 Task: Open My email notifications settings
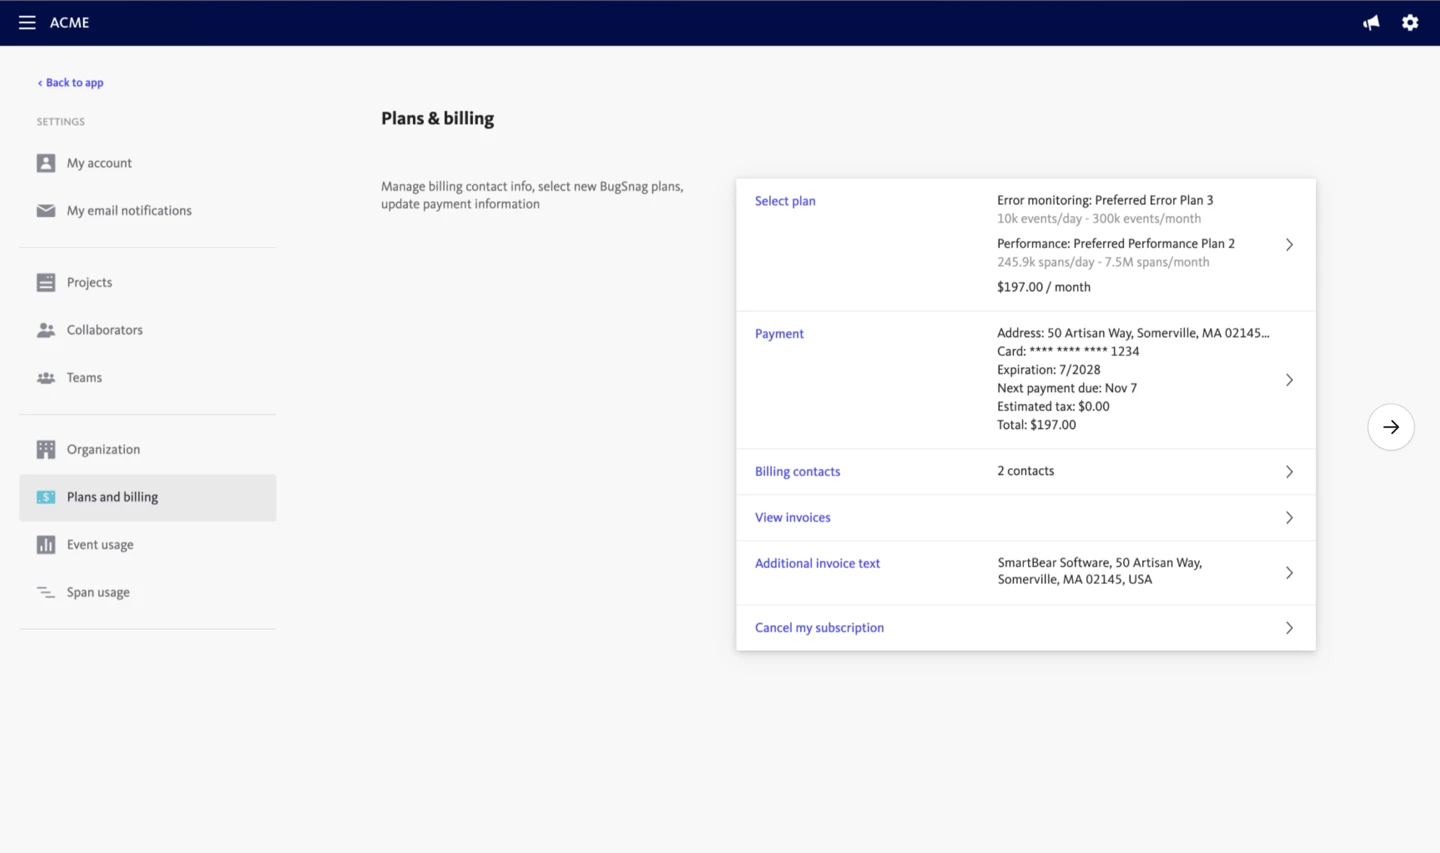pos(148,211)
